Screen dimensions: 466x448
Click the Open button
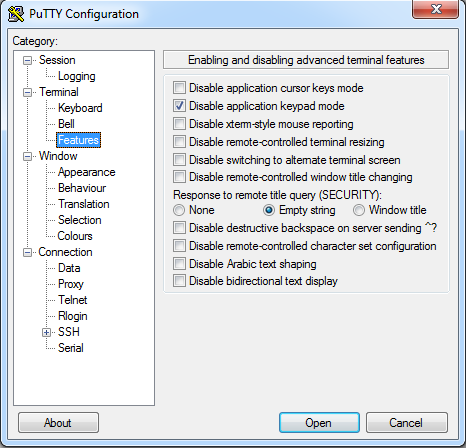[x=319, y=423]
